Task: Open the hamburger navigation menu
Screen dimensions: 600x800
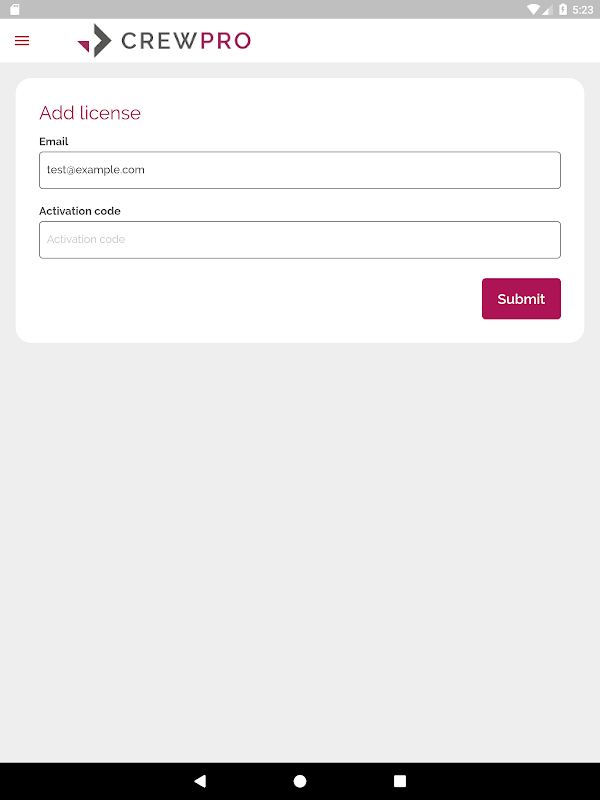Action: tap(22, 41)
